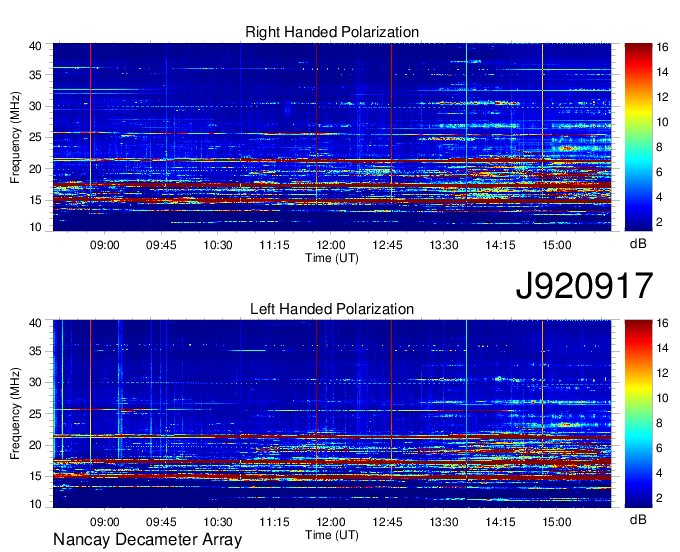Screen dimensions: 680x552
Task: Click the 8 dB label on Right Handed colorbar
Action: 659,147
